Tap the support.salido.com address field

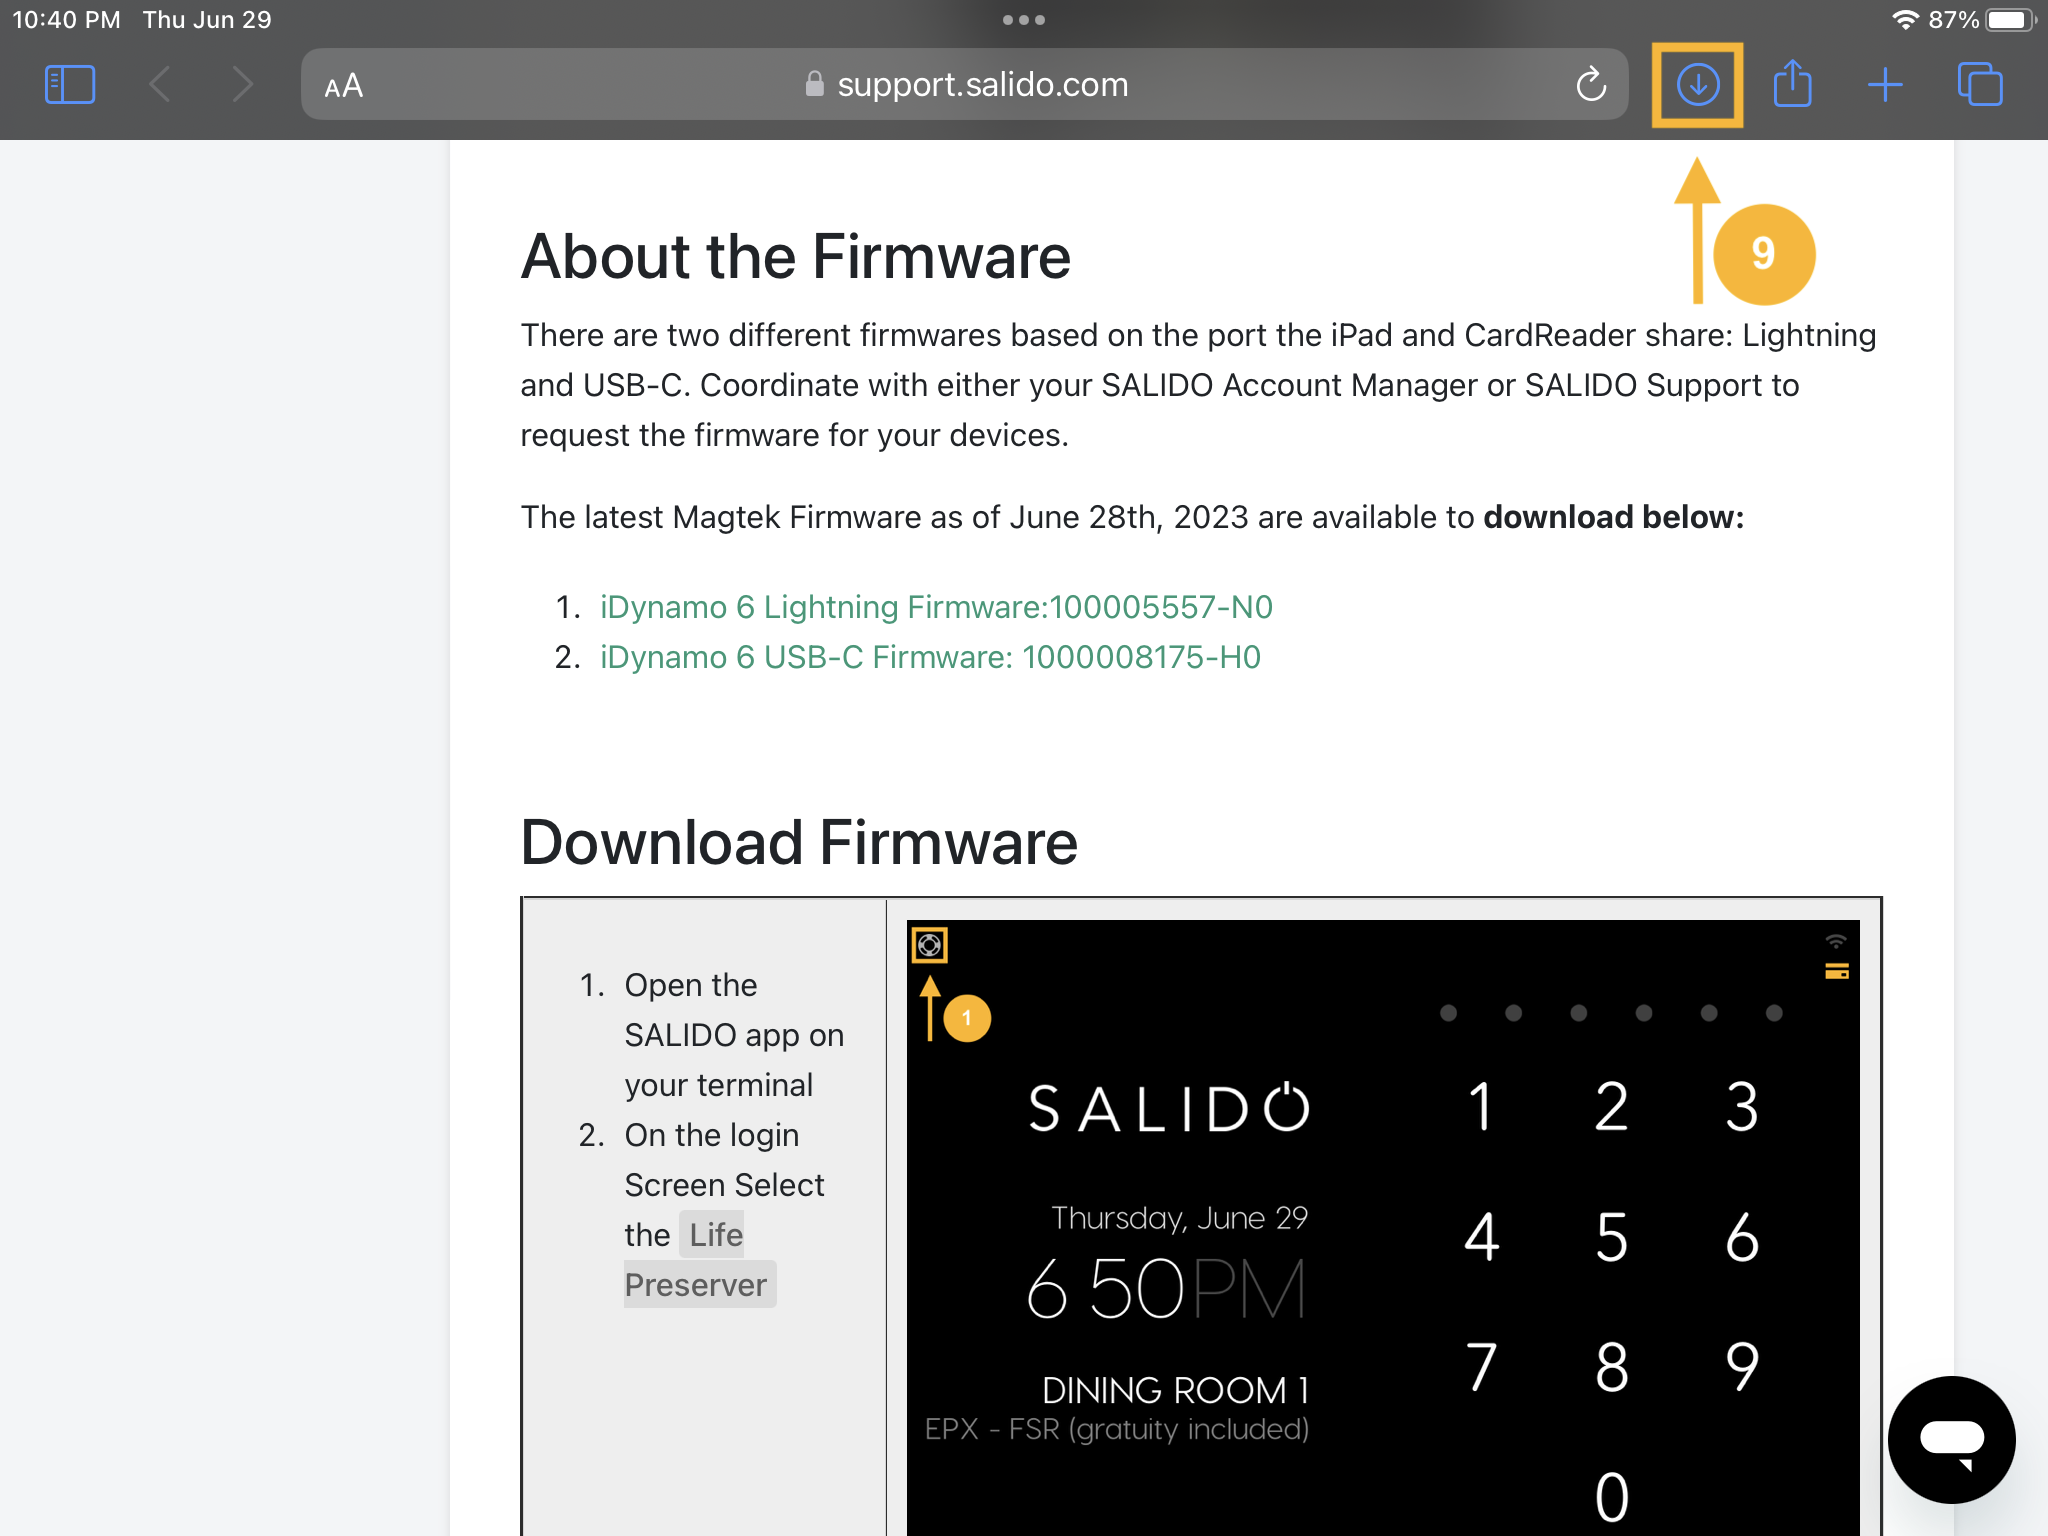[x=964, y=85]
